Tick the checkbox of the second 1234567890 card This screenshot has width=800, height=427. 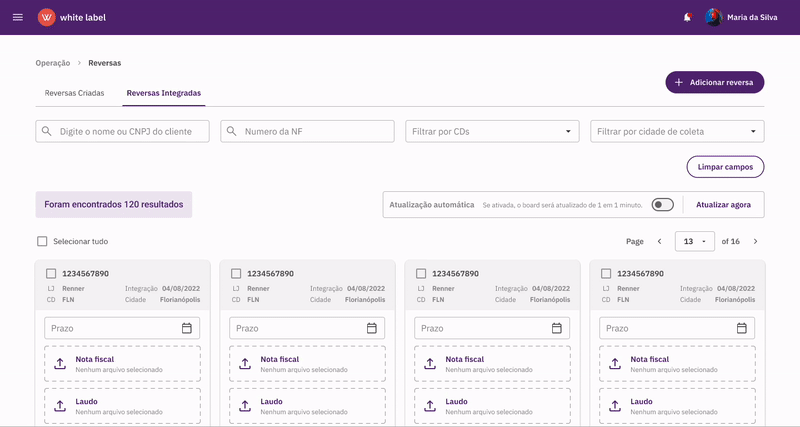236,273
